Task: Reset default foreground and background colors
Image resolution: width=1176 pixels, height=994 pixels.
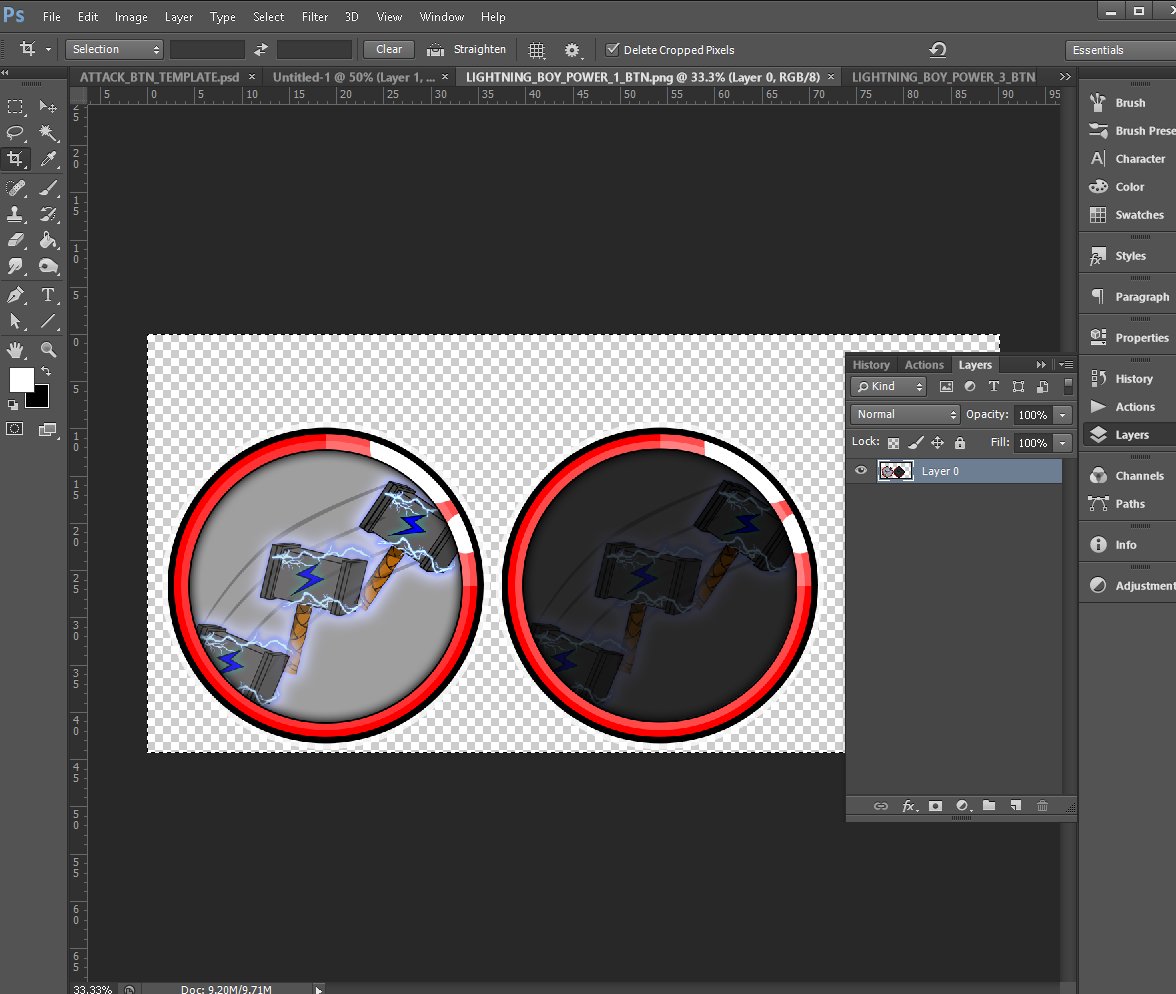Action: 13,405
